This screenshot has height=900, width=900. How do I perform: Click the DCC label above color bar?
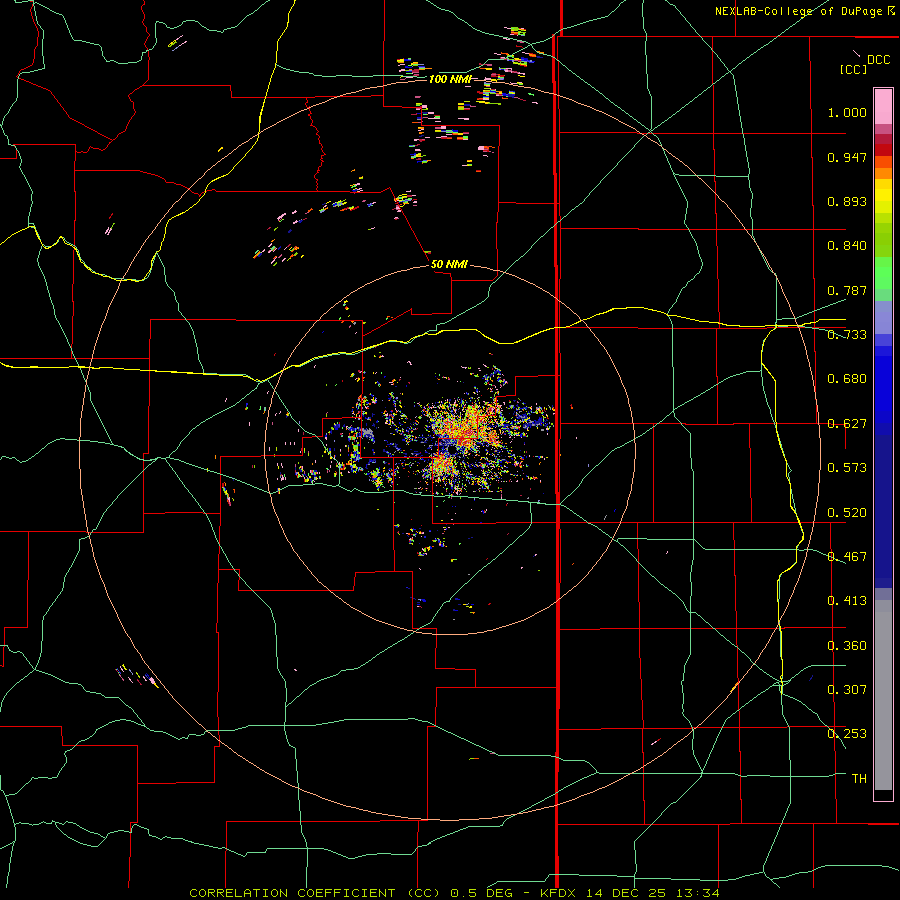878,60
